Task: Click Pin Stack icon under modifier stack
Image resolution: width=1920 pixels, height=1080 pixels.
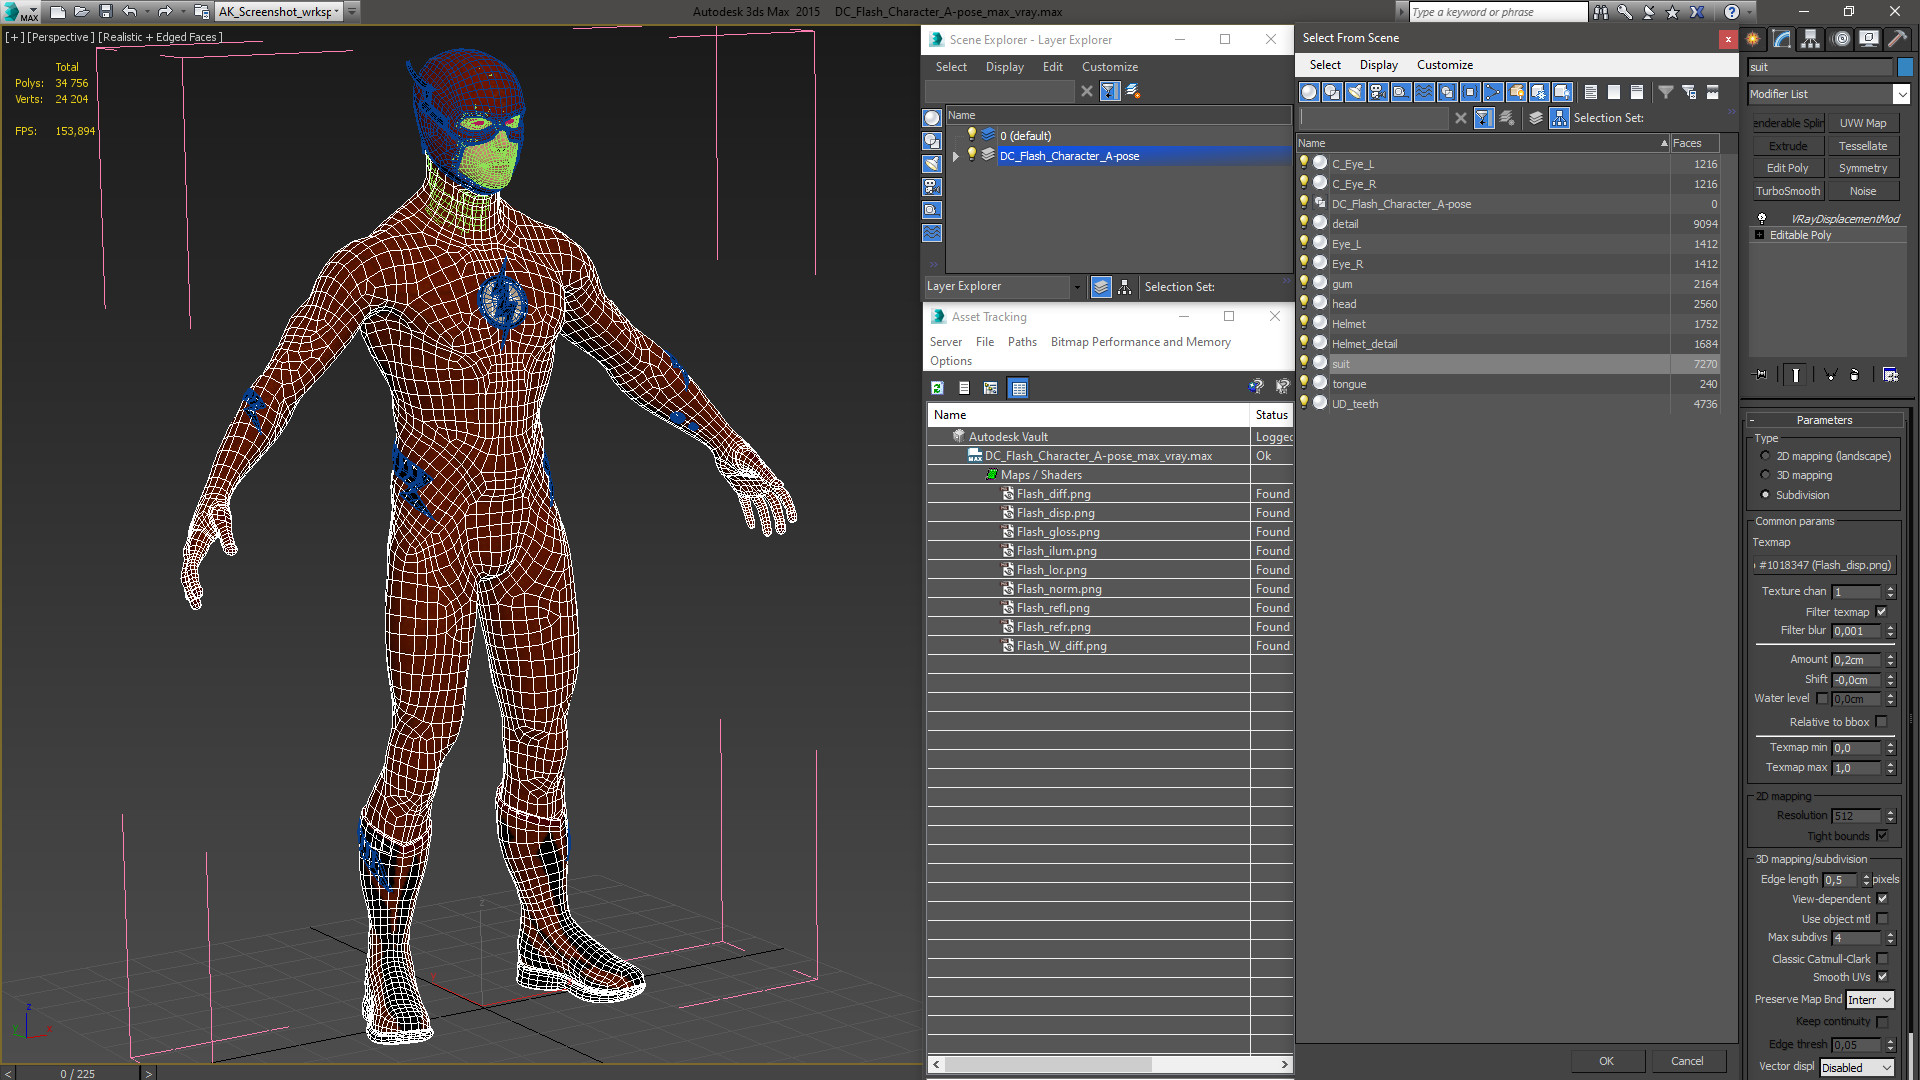Action: pos(1761,375)
